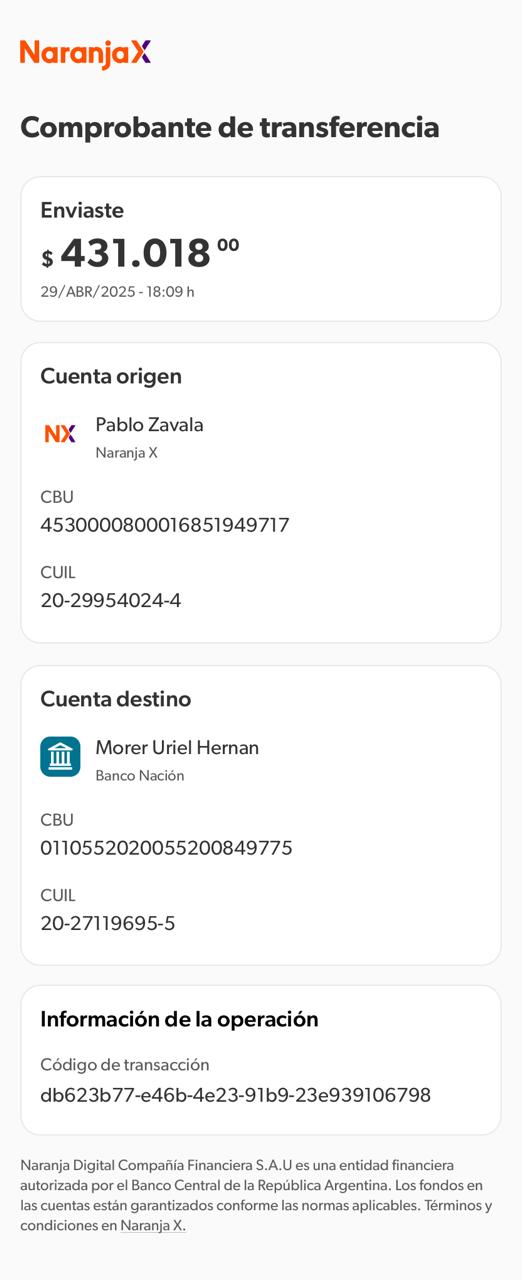Click the Naranja Digital legal disclaimer paragraph
Screen dimensions: 522x1280
click(x=257, y=1195)
